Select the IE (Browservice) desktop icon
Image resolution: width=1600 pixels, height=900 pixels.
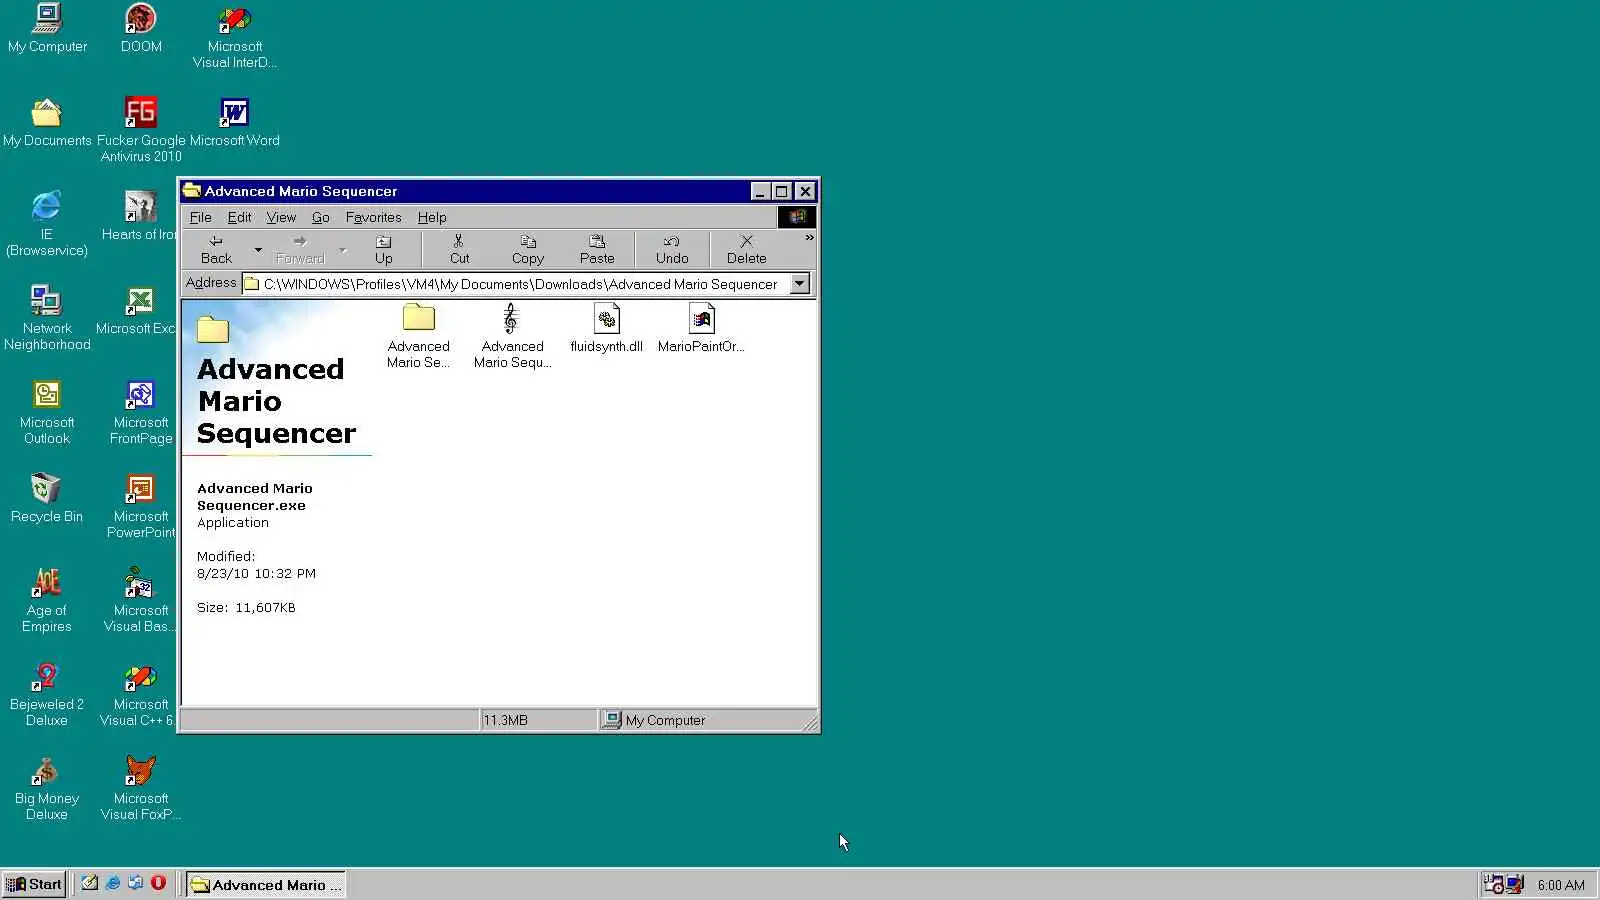coord(47,224)
